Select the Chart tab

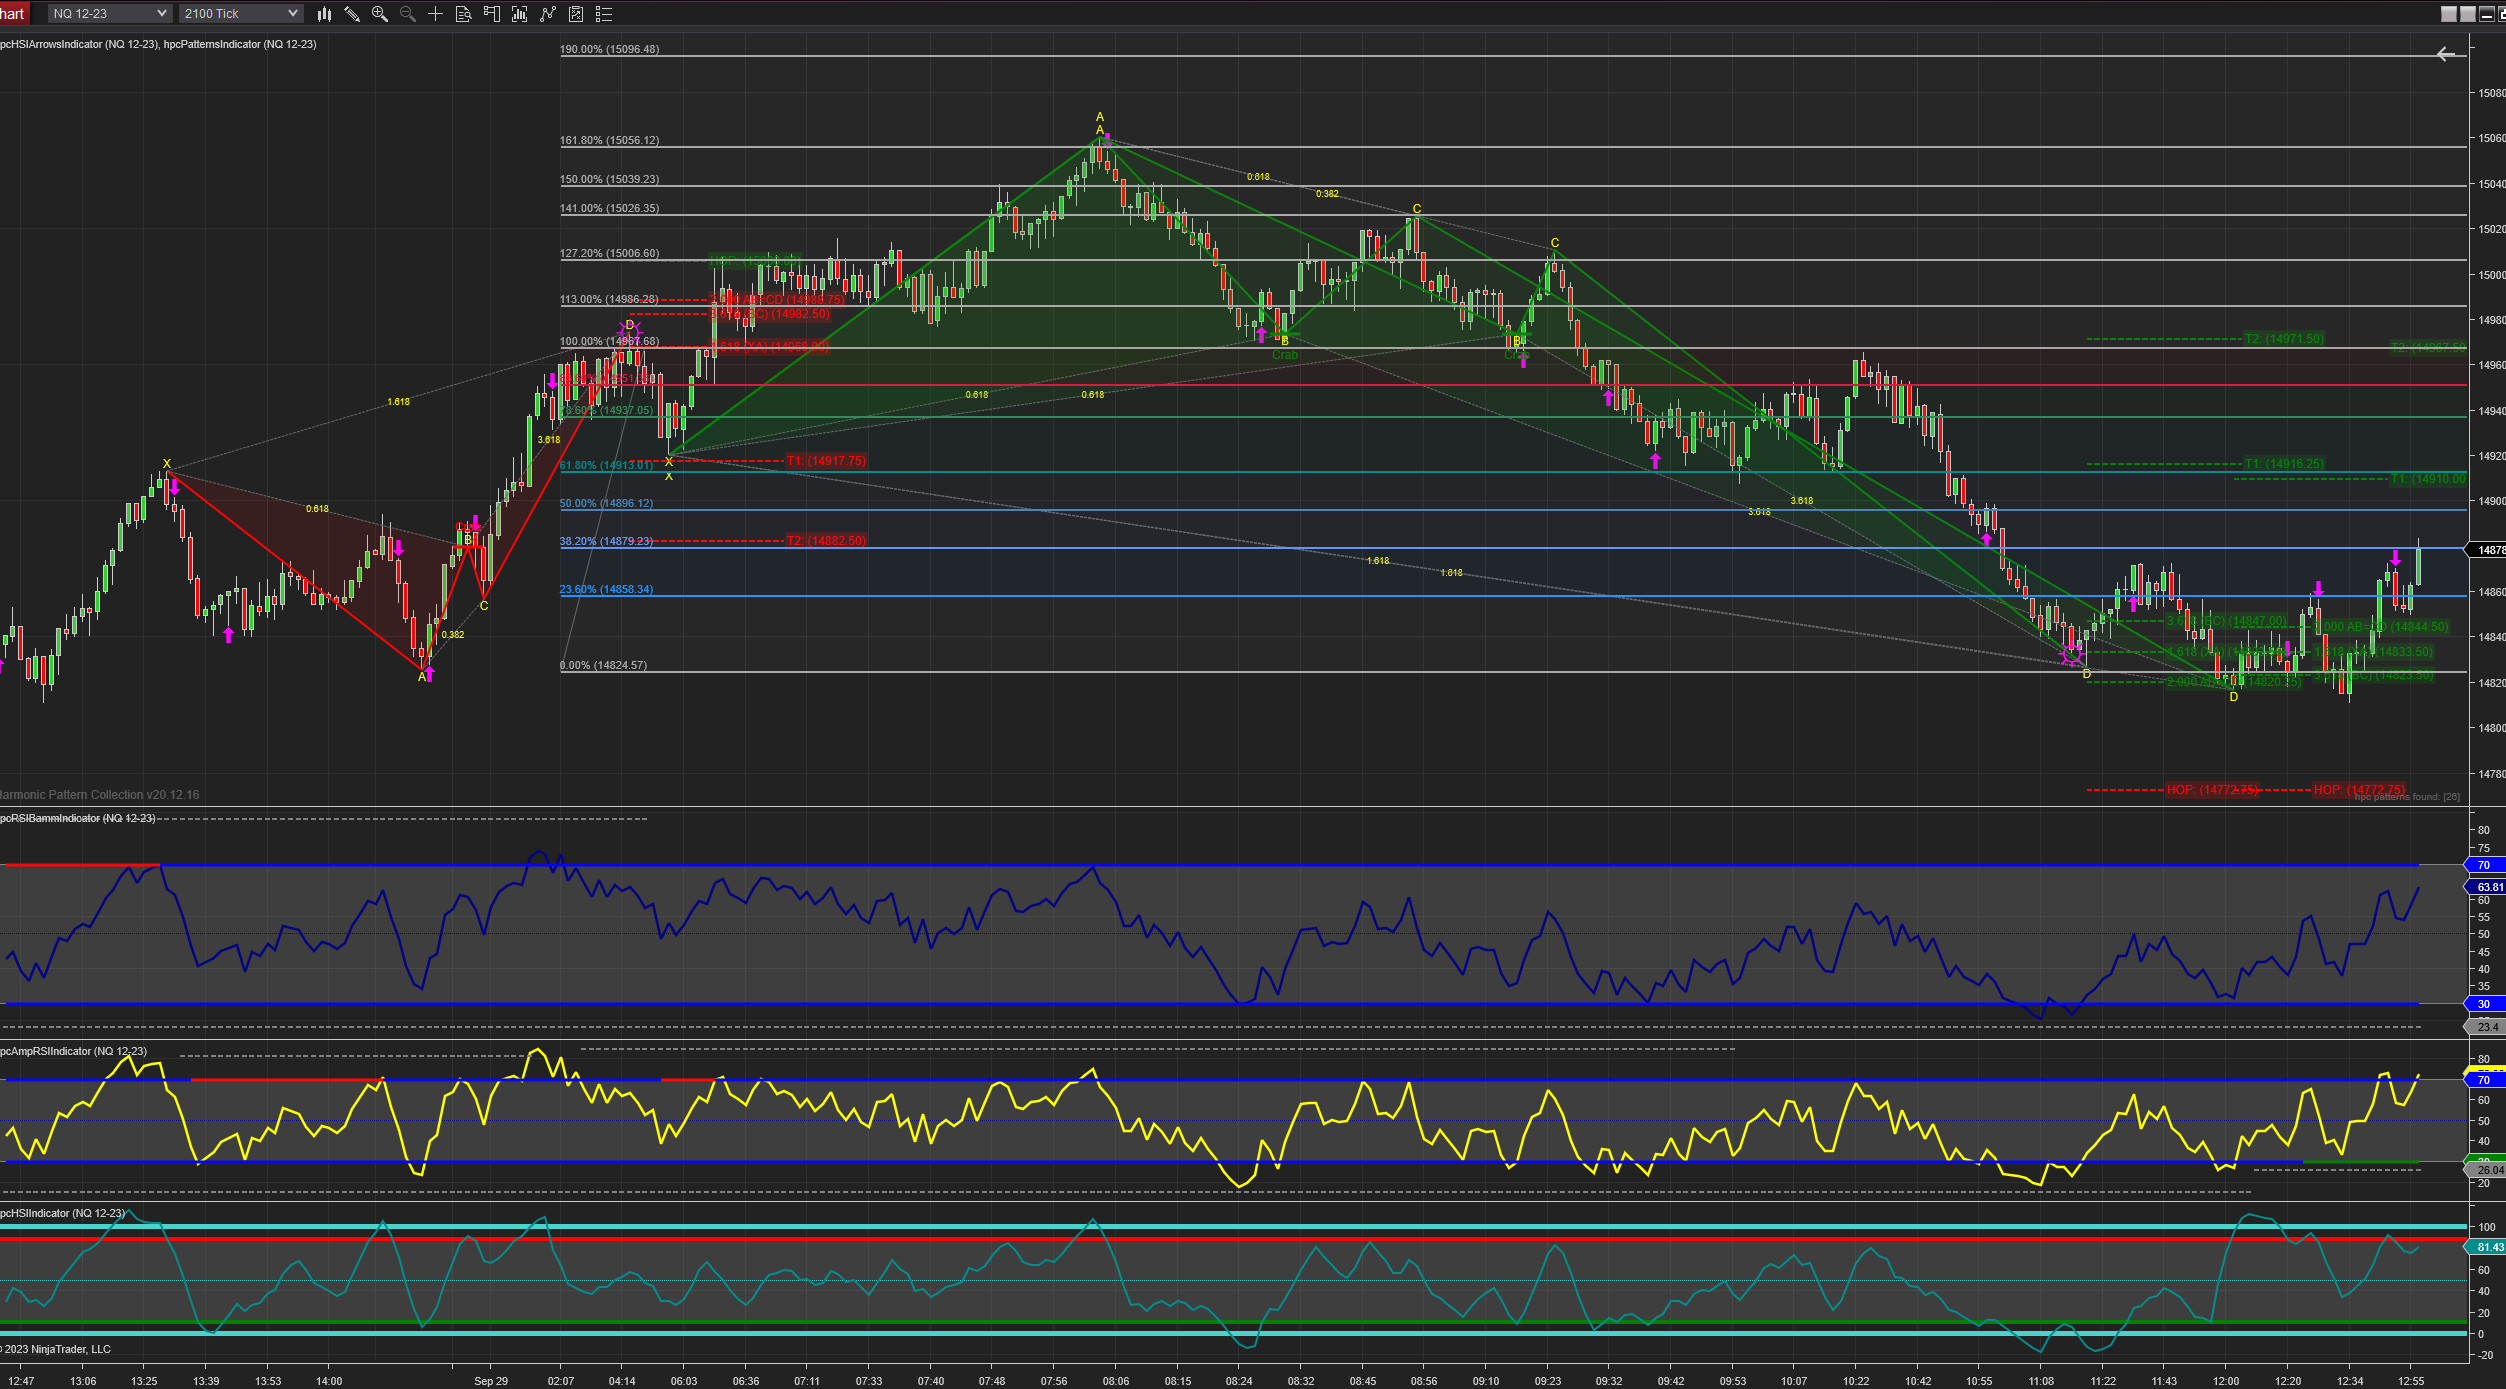tap(12, 14)
